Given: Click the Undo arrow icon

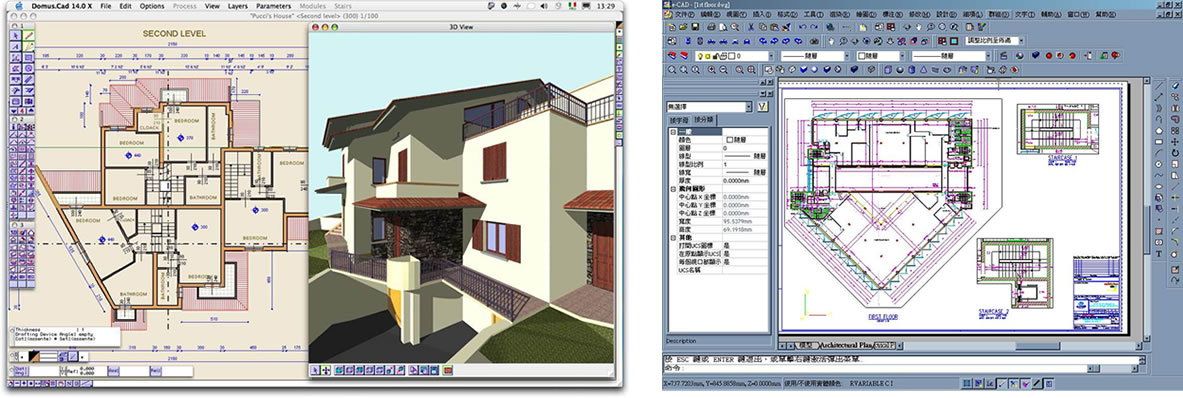Looking at the screenshot, I should [x=803, y=27].
